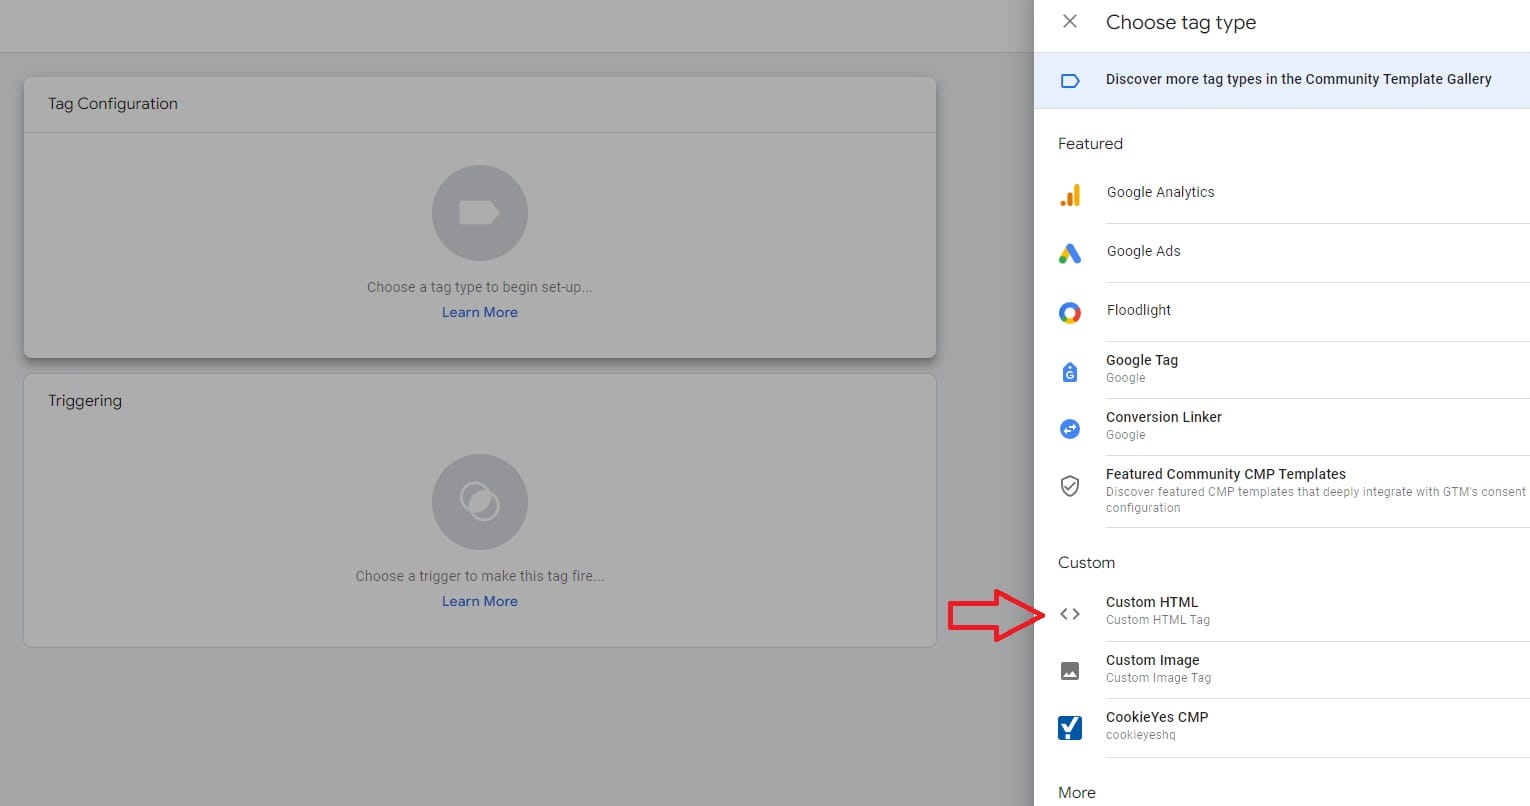Screen dimensions: 1530x806
Task: Select the Conversion Linker arrow icon
Action: pos(1070,428)
